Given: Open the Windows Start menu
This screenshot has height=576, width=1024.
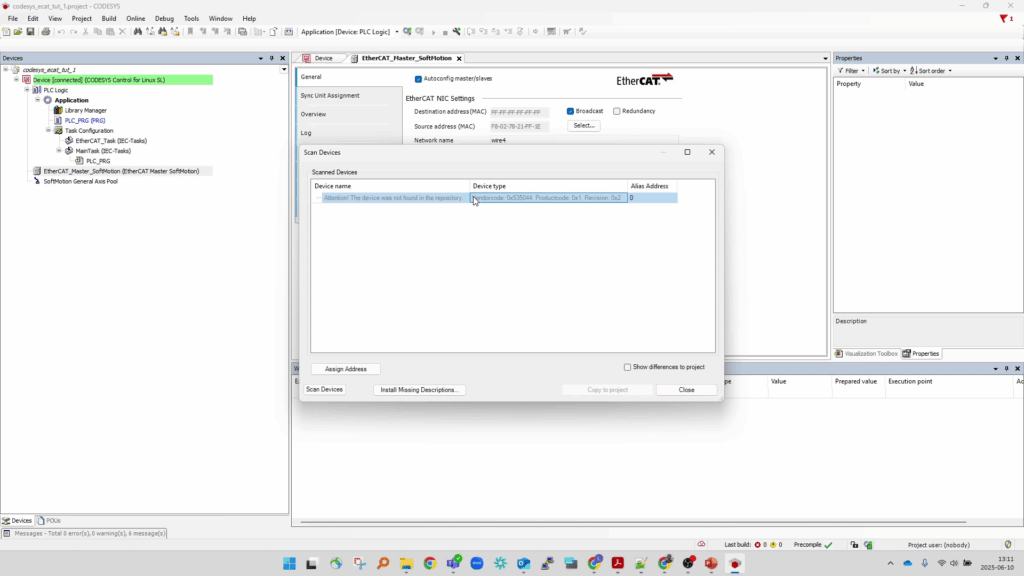Looking at the screenshot, I should (x=289, y=564).
